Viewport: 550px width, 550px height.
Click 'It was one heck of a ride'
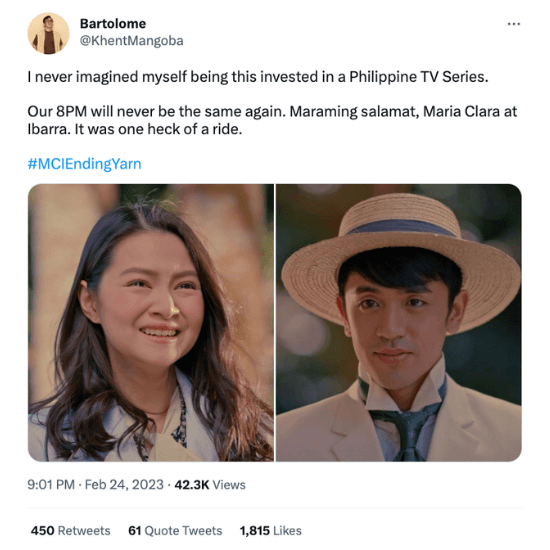(x=159, y=129)
